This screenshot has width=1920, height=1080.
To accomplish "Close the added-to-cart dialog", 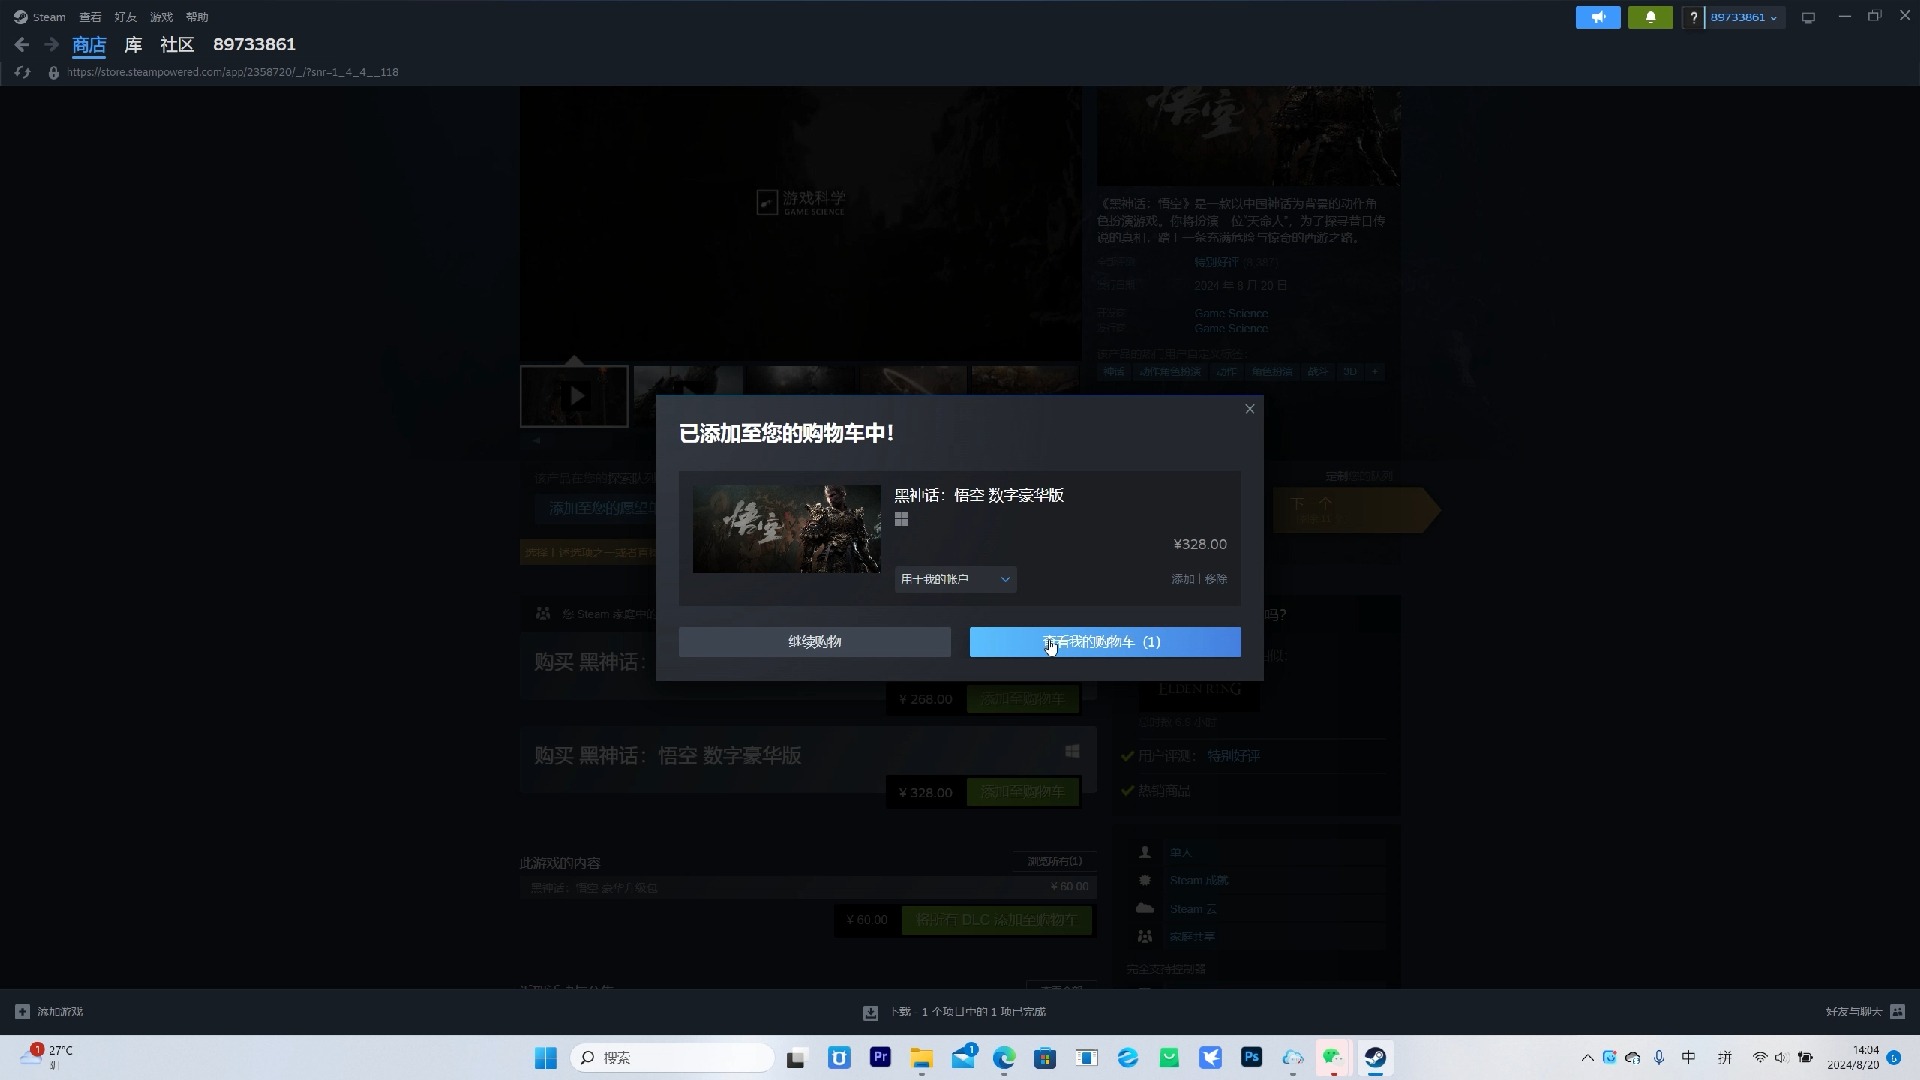I will (1250, 409).
